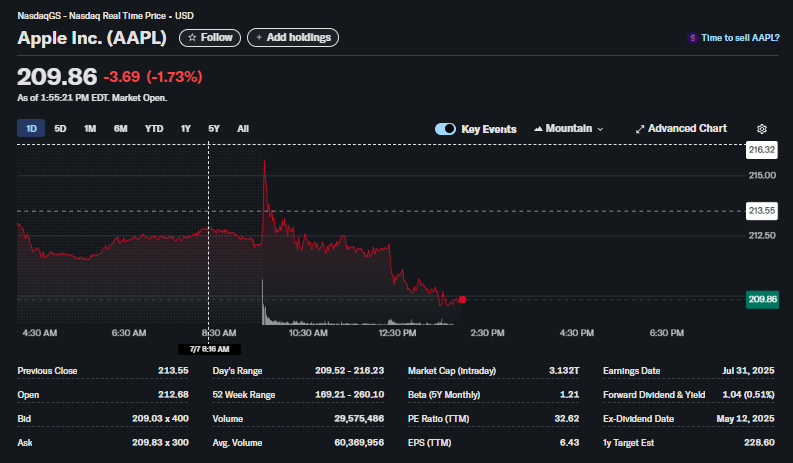Click the 216.32 axis price label
793x463 pixels.
762,150
